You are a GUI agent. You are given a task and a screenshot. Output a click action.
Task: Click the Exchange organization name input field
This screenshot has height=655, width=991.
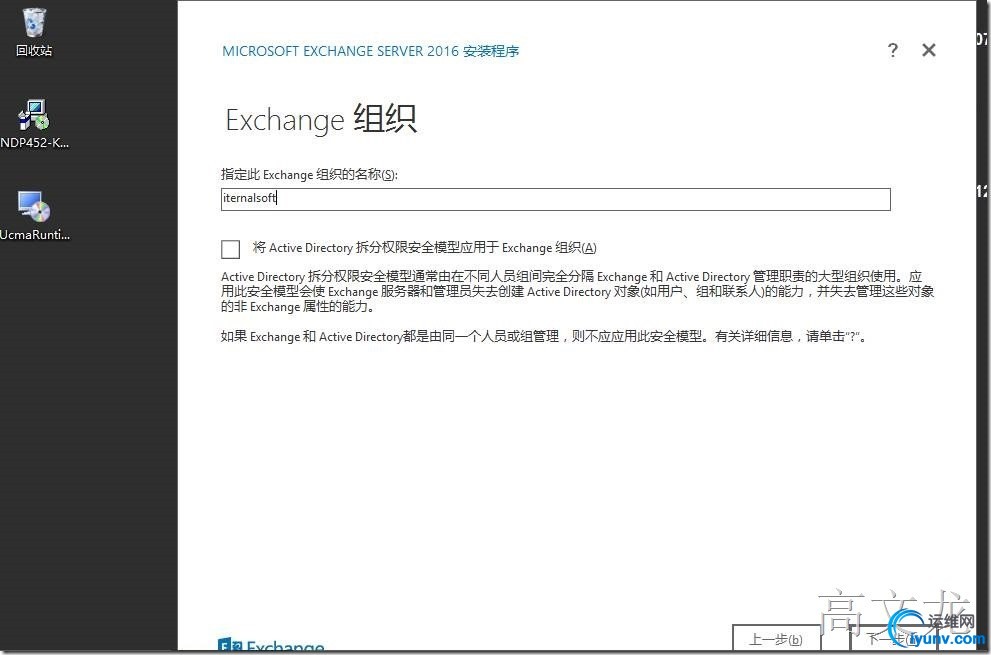pos(556,199)
